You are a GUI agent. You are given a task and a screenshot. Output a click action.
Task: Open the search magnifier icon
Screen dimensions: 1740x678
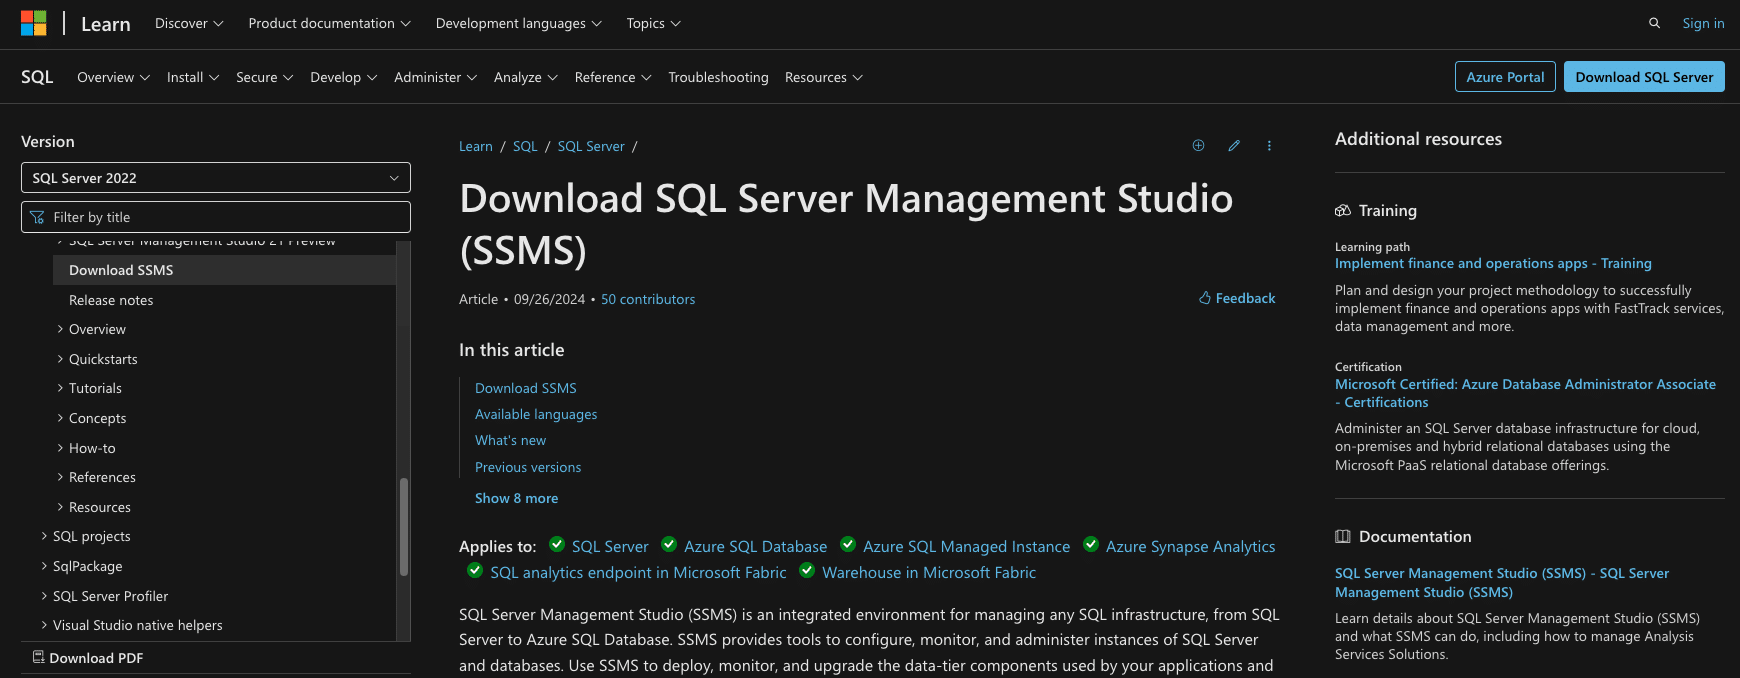point(1654,23)
